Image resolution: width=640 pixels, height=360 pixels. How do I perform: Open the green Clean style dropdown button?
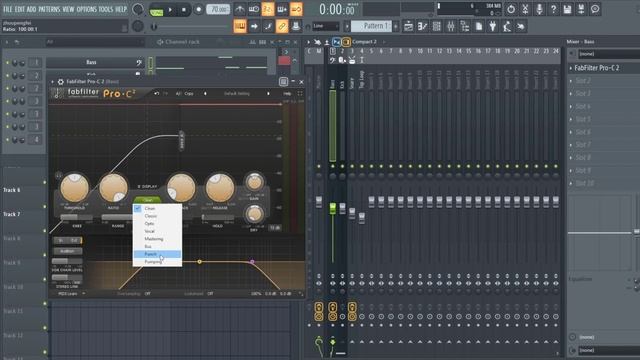tap(147, 200)
